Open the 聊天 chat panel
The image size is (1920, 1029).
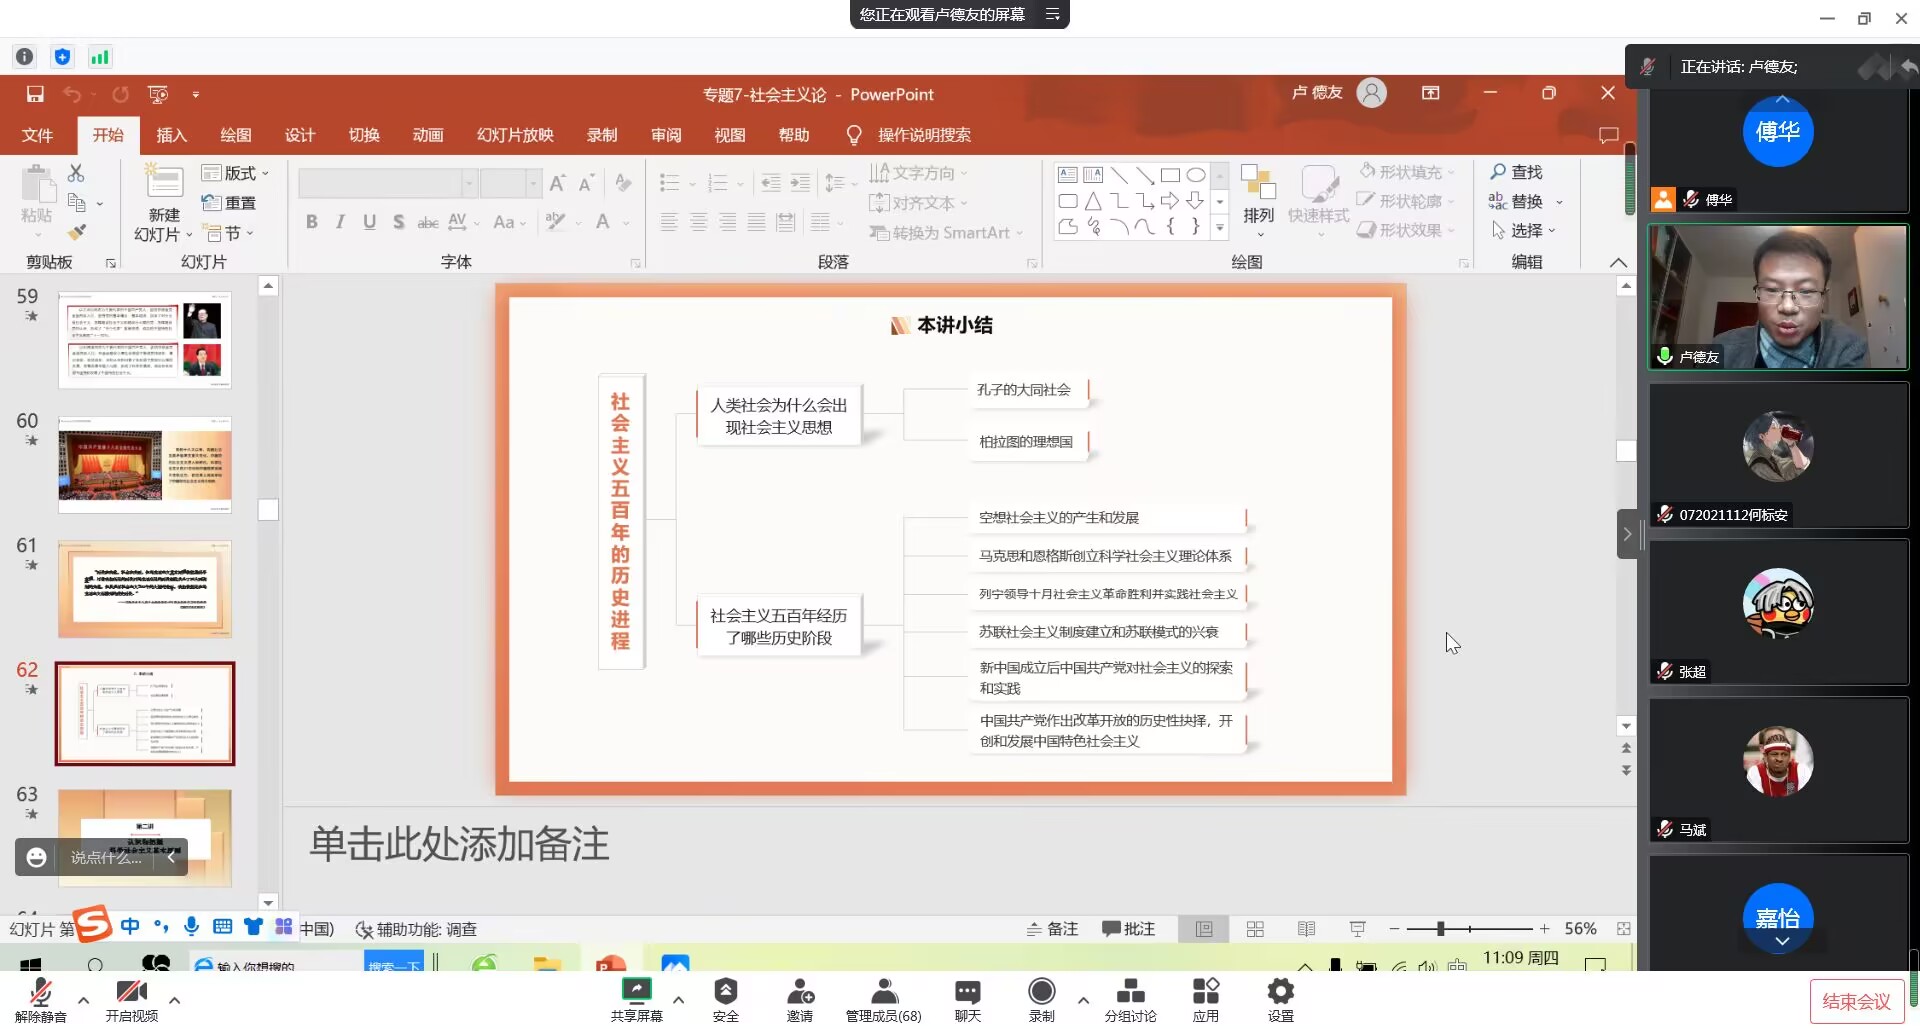click(968, 1000)
